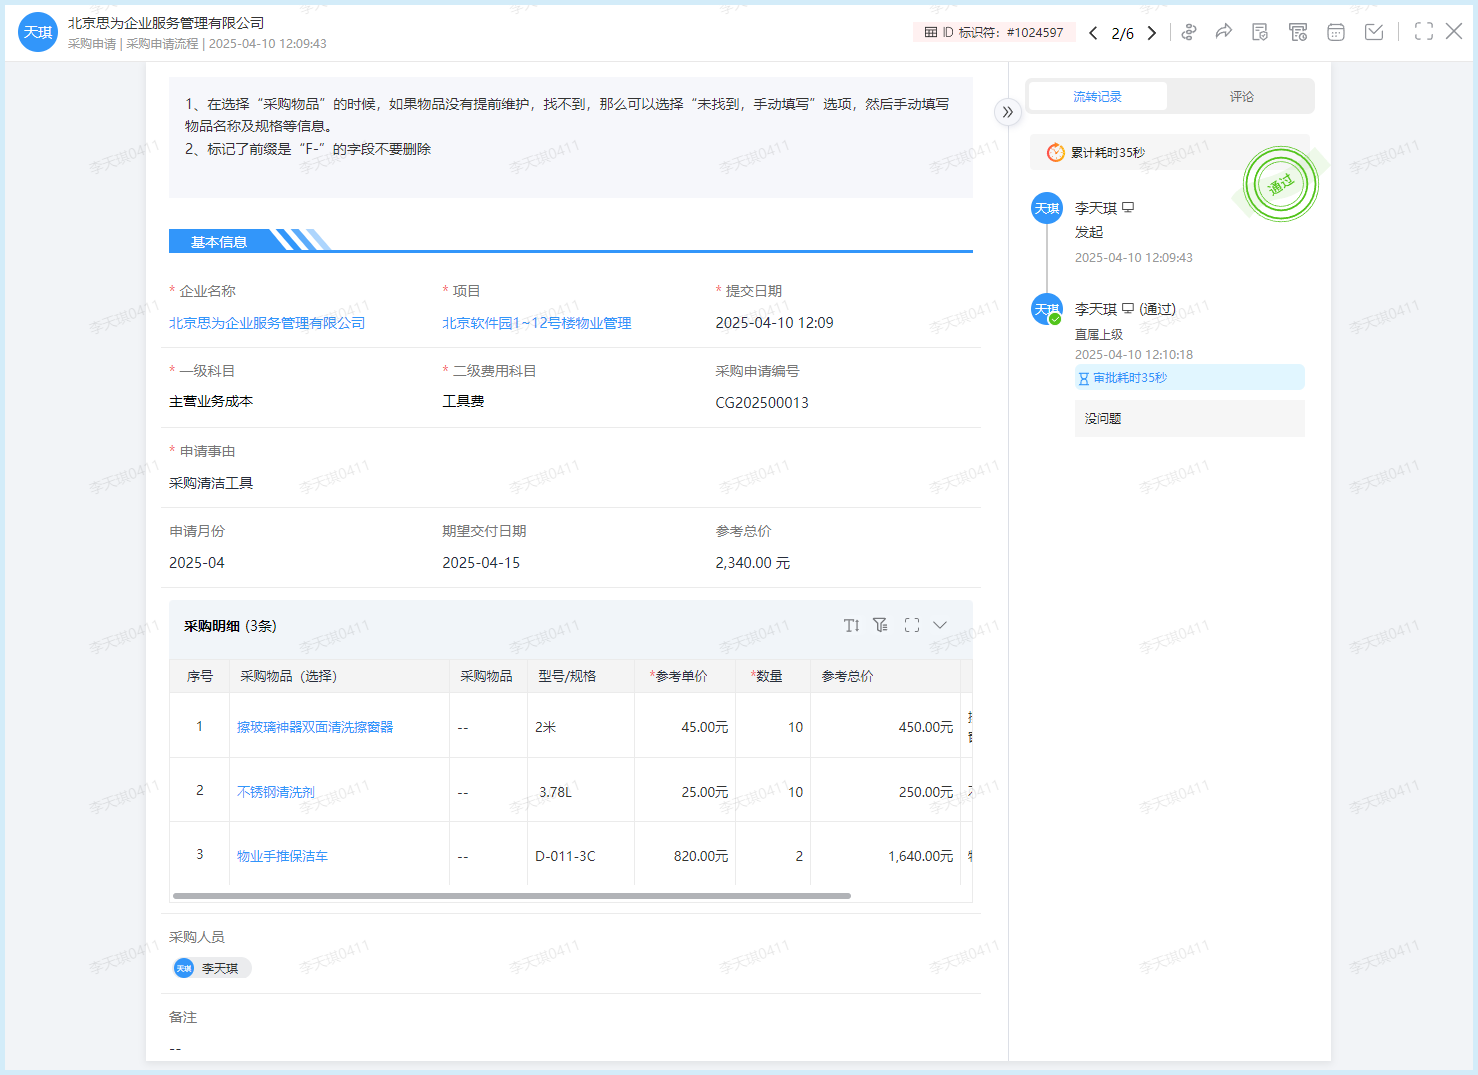Open the filter icon in 采购明细 table
This screenshot has width=1478, height=1075.
pyautogui.click(x=880, y=625)
